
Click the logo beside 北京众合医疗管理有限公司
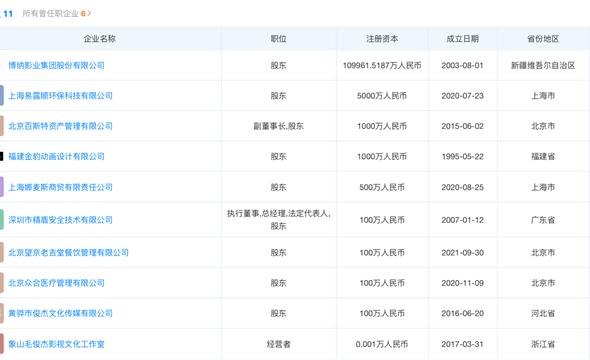(2, 283)
